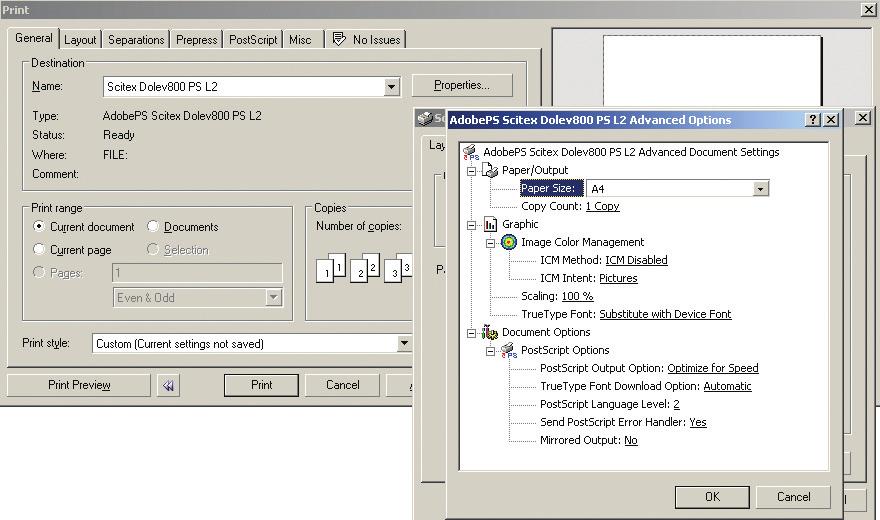Click the Properties button

(x=462, y=85)
